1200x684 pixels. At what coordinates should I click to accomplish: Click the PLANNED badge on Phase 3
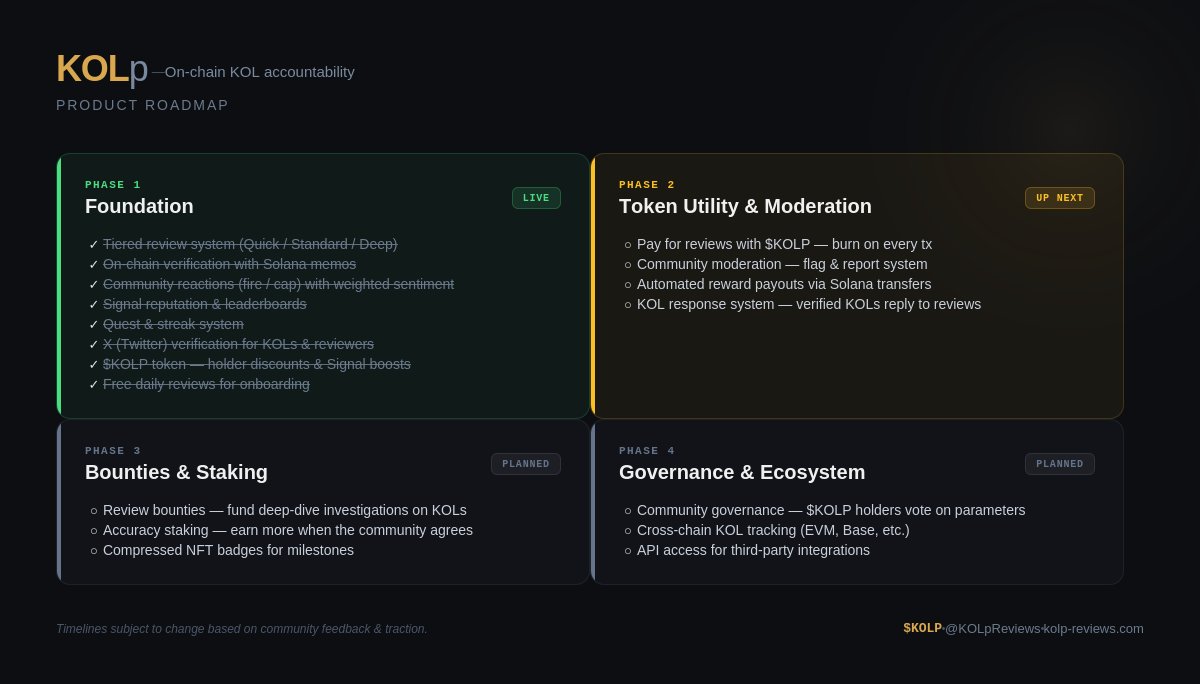tap(525, 464)
